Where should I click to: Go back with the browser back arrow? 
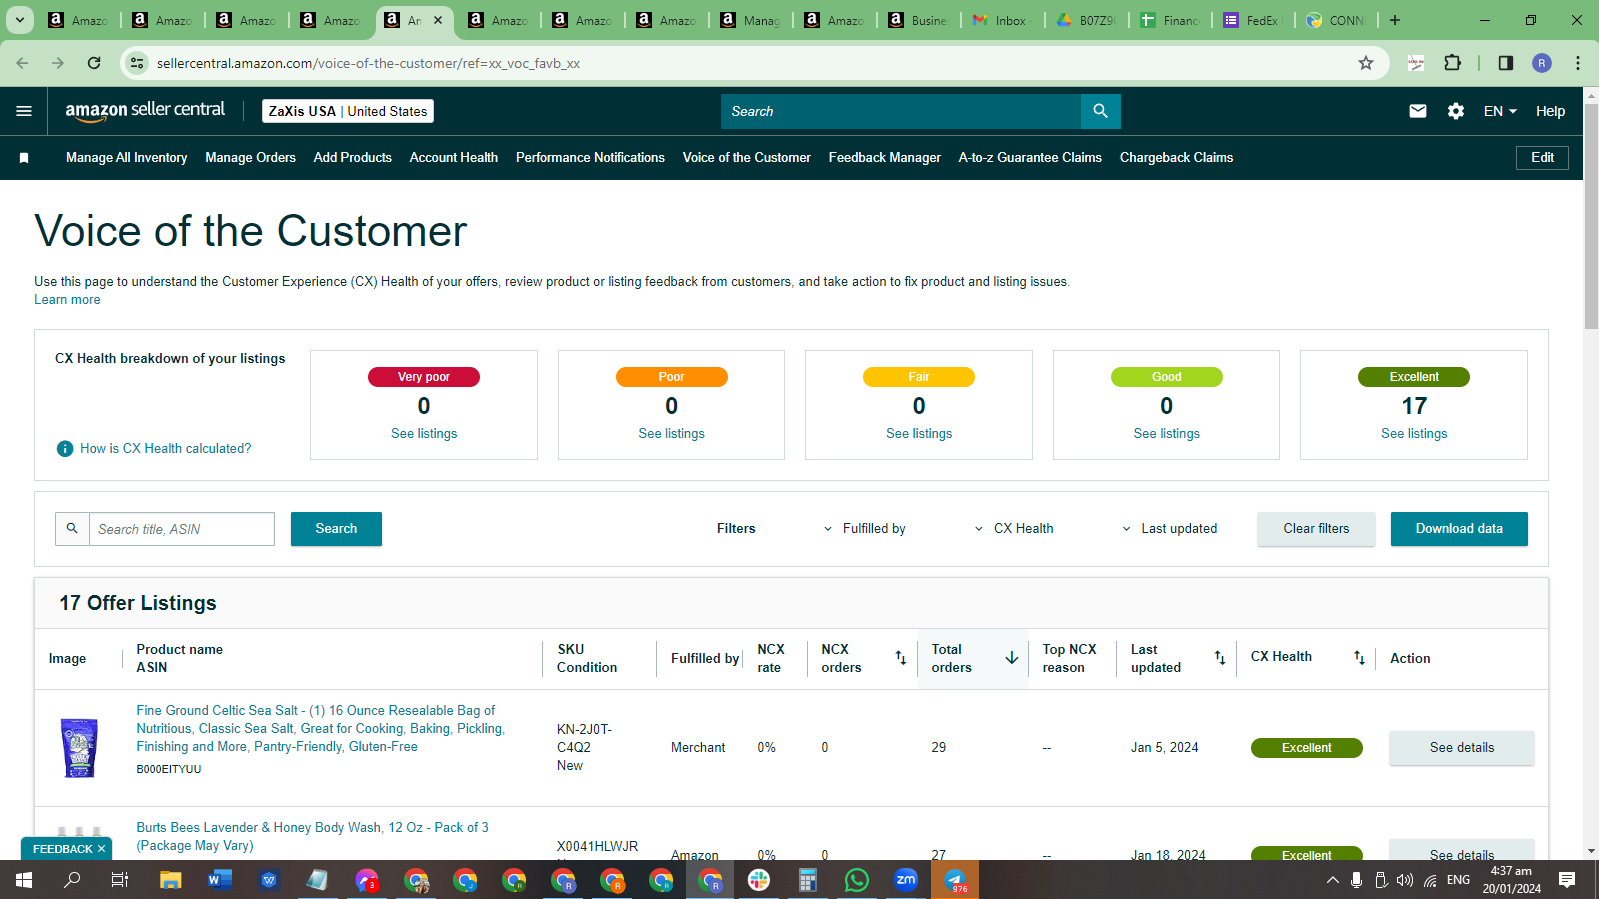coord(22,63)
